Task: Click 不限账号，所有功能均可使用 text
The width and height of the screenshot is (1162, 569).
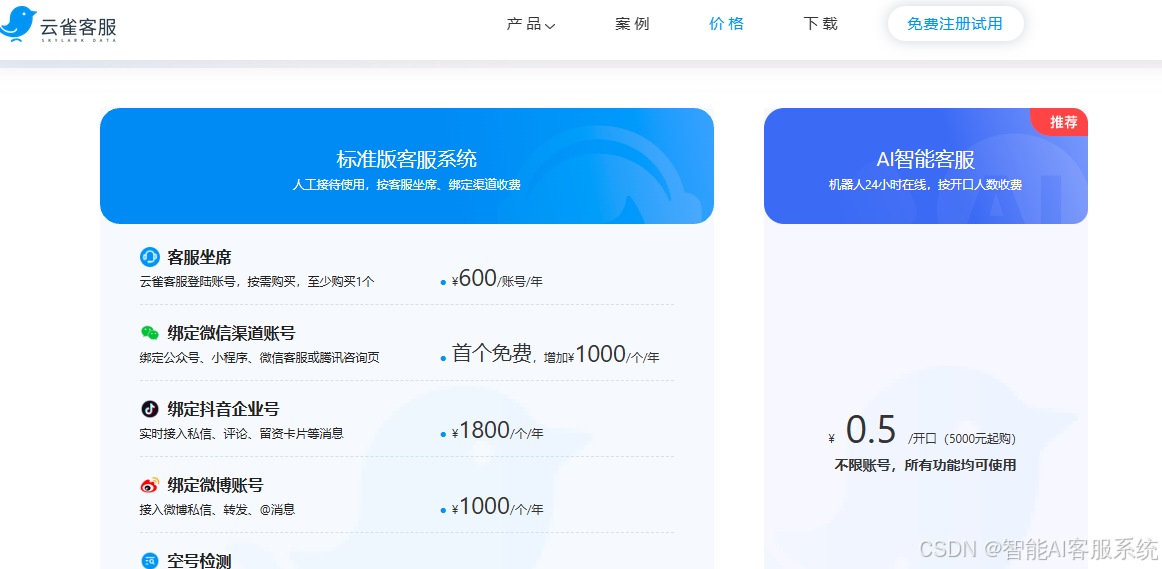Action: coord(926,465)
